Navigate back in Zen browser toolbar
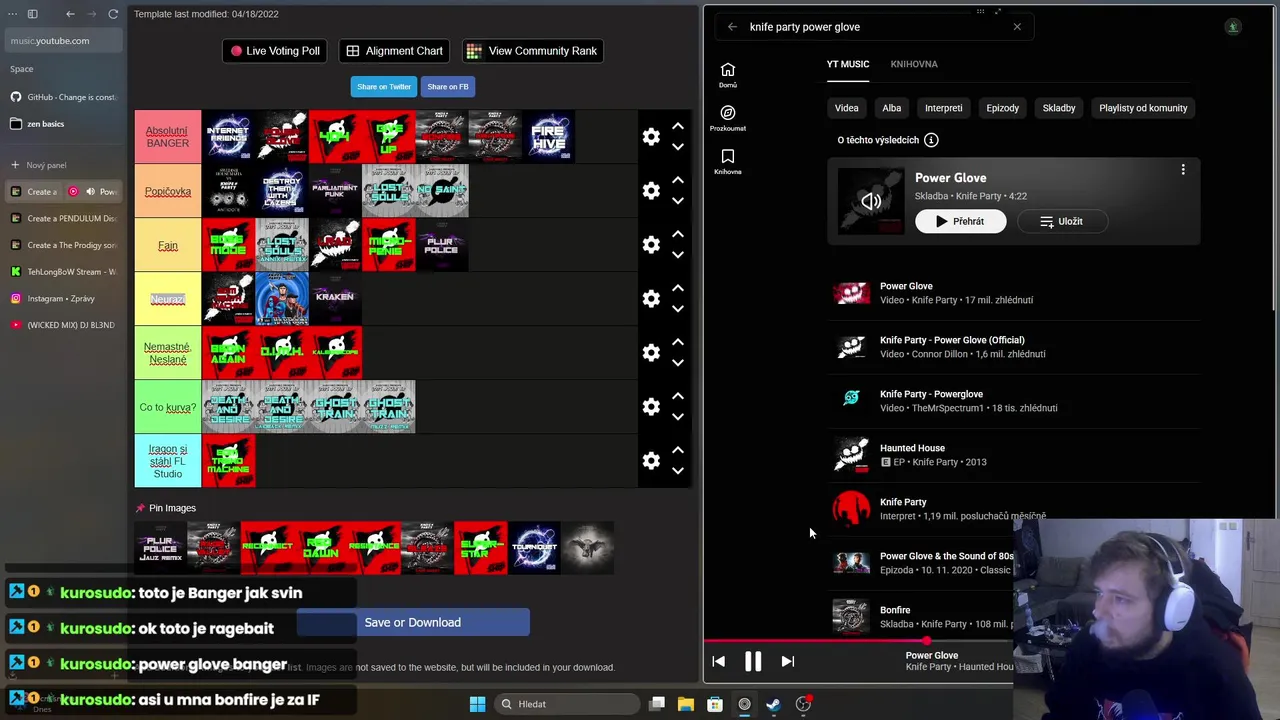 [x=70, y=14]
